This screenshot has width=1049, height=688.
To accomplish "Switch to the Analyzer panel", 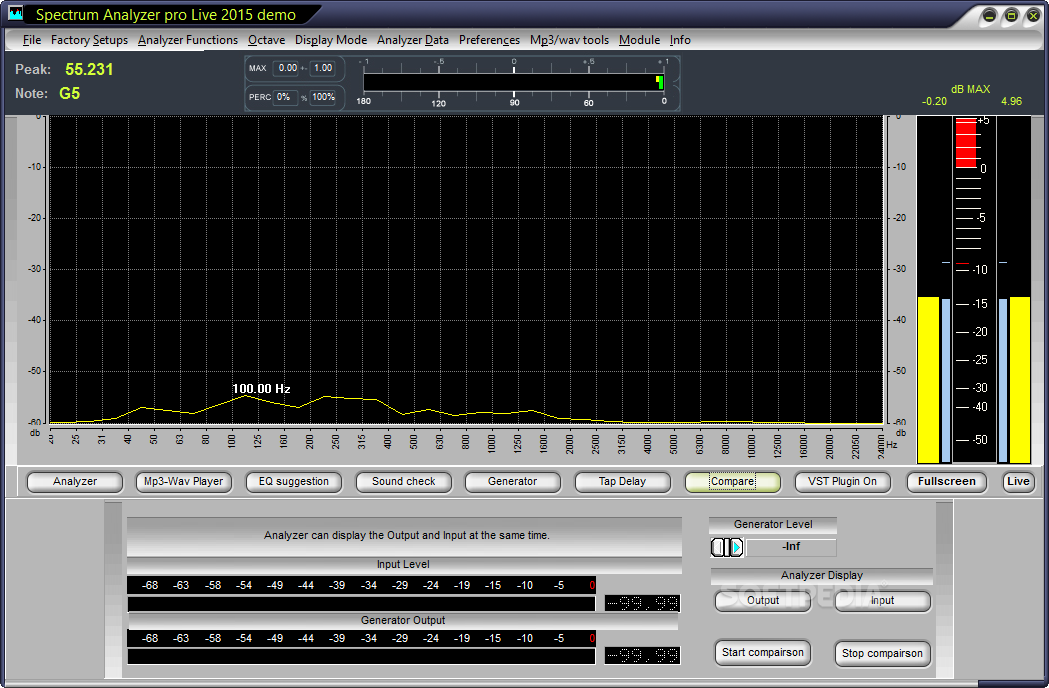I will pos(75,482).
